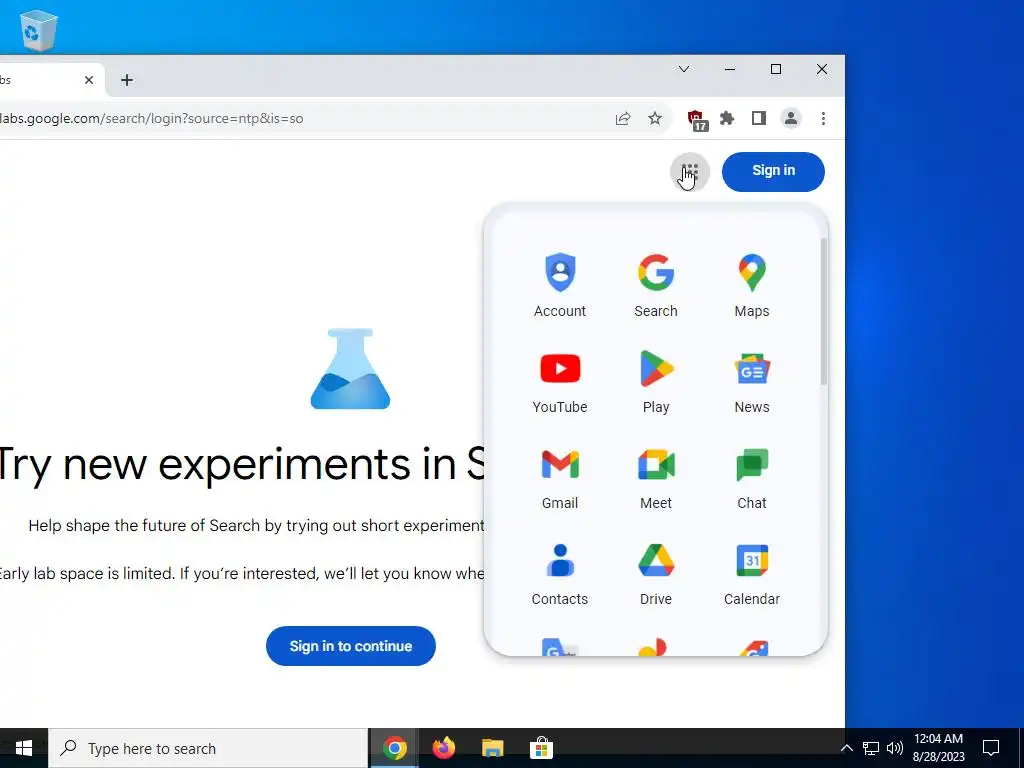This screenshot has height=768, width=1024.
Task: Click Sign in to continue button
Action: click(x=351, y=646)
